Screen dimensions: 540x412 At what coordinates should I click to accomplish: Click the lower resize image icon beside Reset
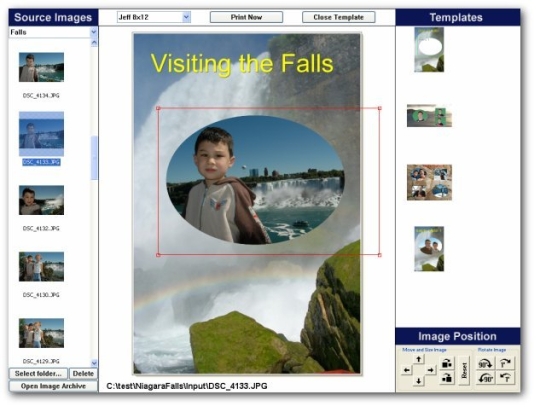tap(447, 378)
